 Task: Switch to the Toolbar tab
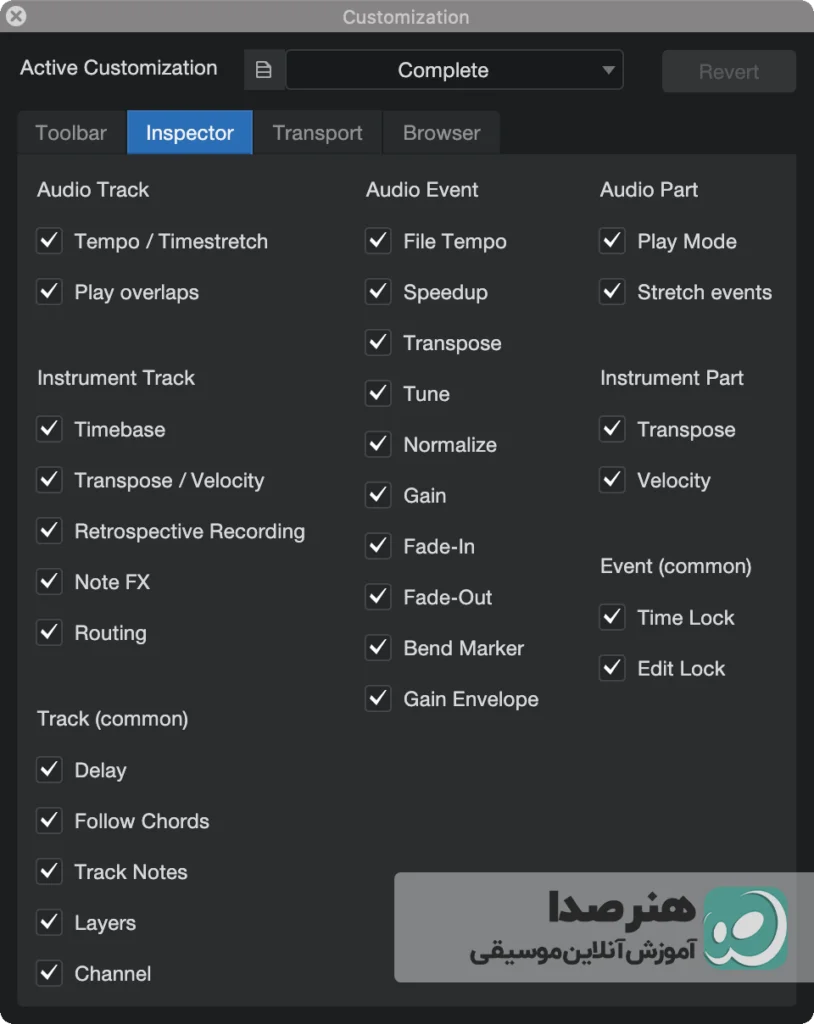pyautogui.click(x=71, y=133)
